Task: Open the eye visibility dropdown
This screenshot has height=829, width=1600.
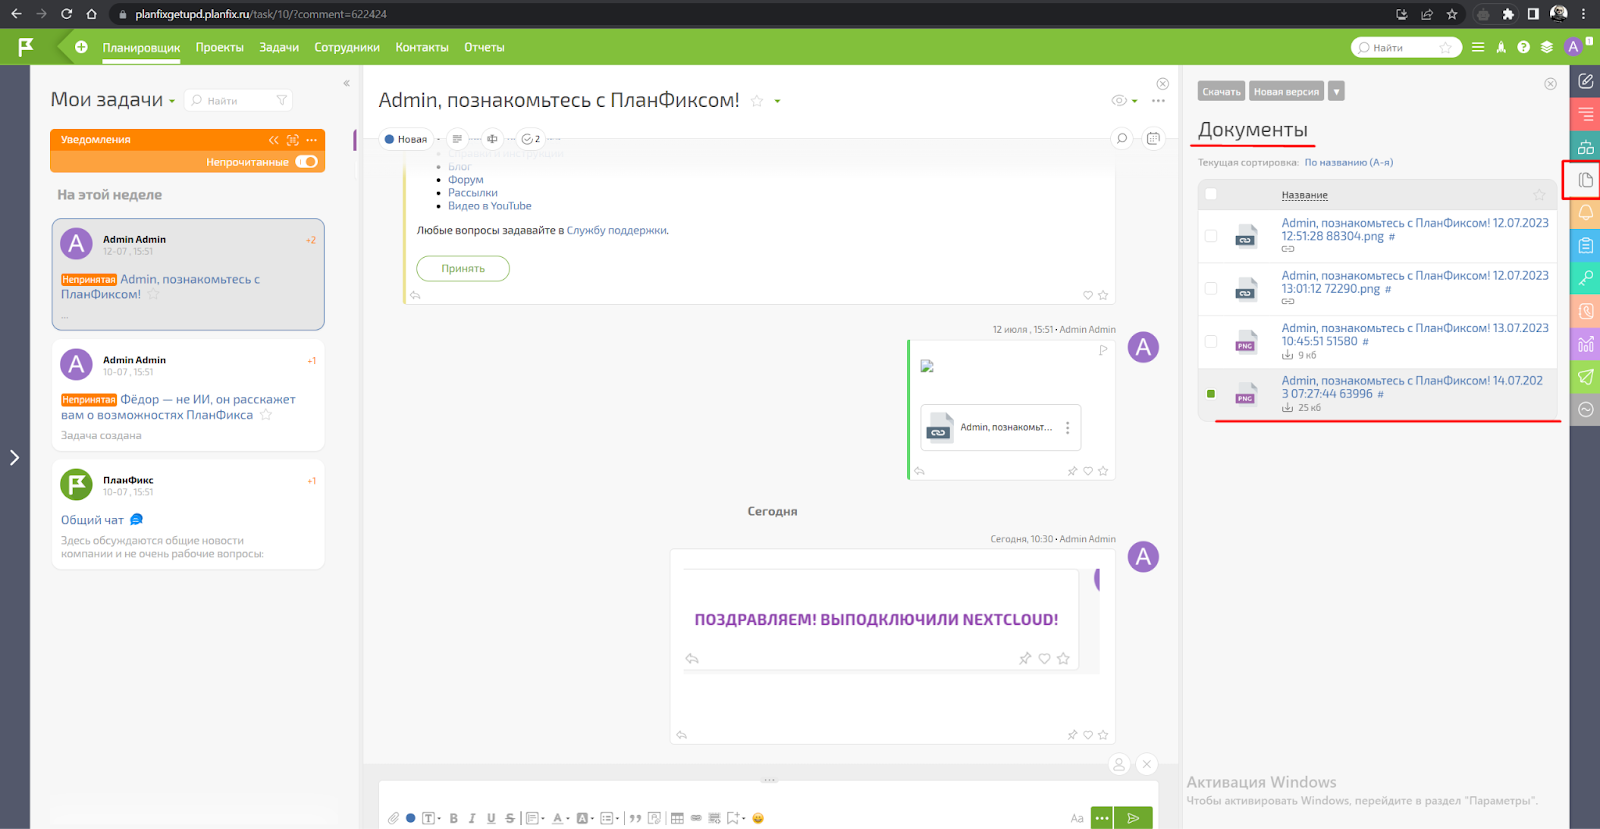Action: point(1124,100)
